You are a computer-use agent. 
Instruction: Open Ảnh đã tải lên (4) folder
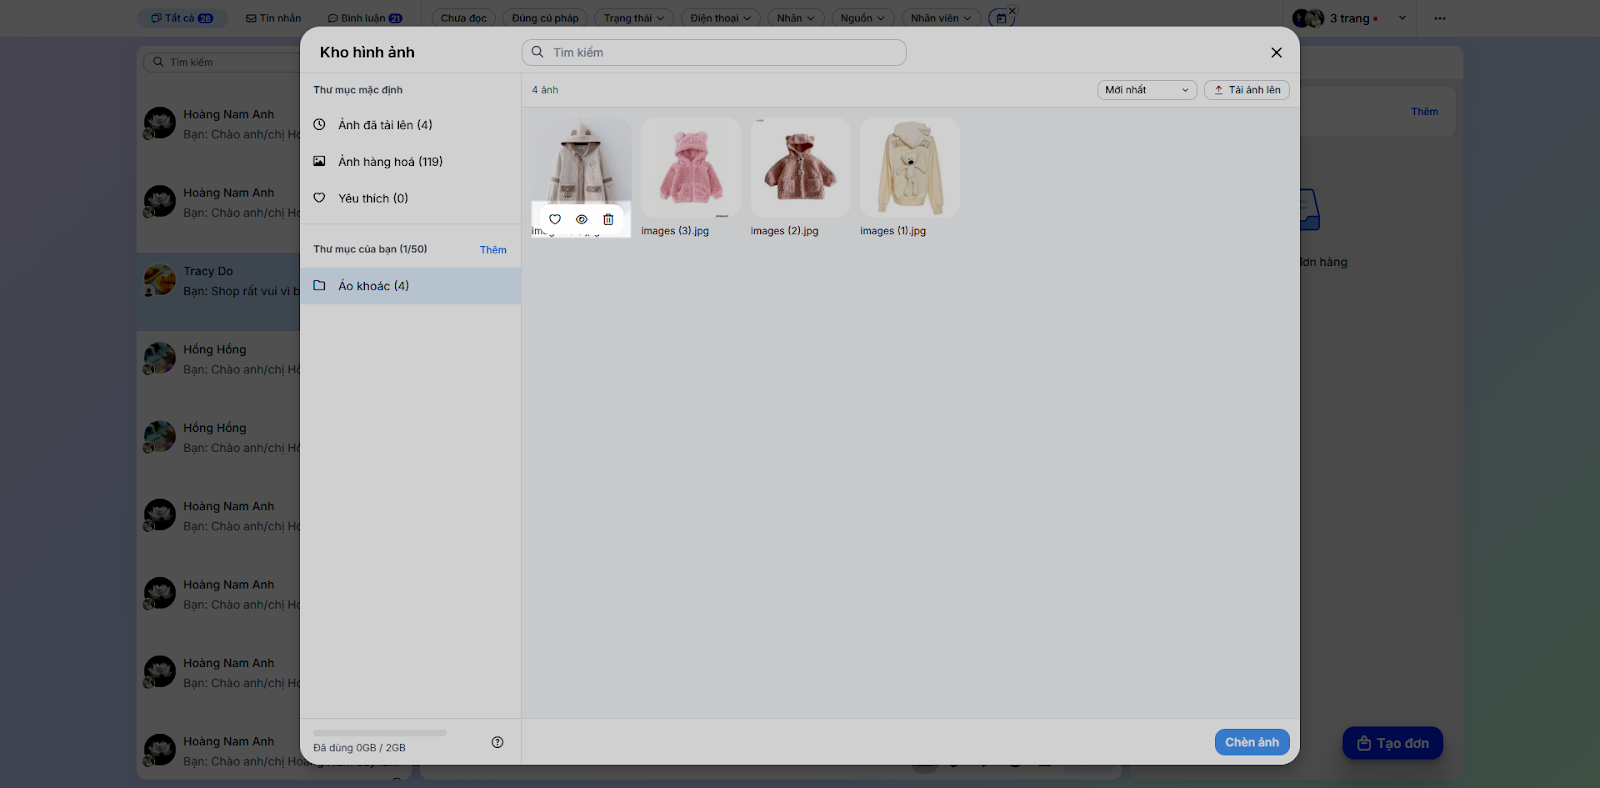point(410,125)
